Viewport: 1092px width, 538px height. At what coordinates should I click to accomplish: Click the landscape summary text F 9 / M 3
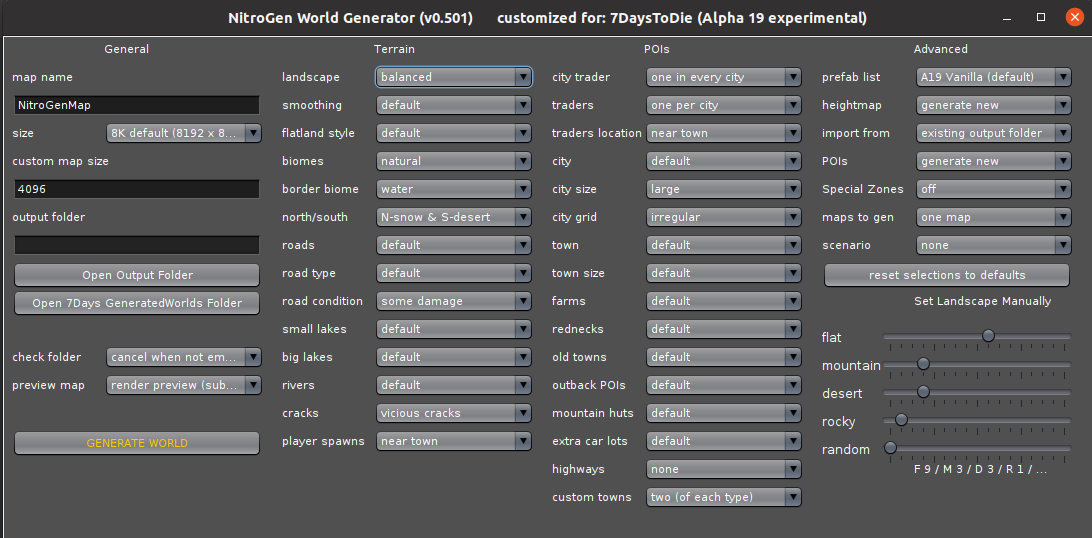click(980, 469)
